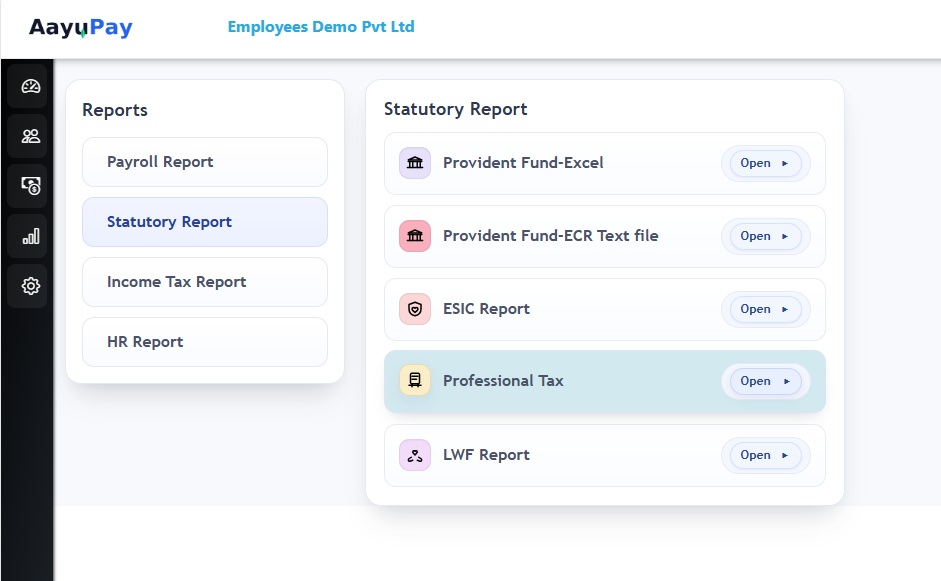Click the yellow receipt icon for Professional Tax
Image resolution: width=941 pixels, height=581 pixels.
pyautogui.click(x=415, y=381)
